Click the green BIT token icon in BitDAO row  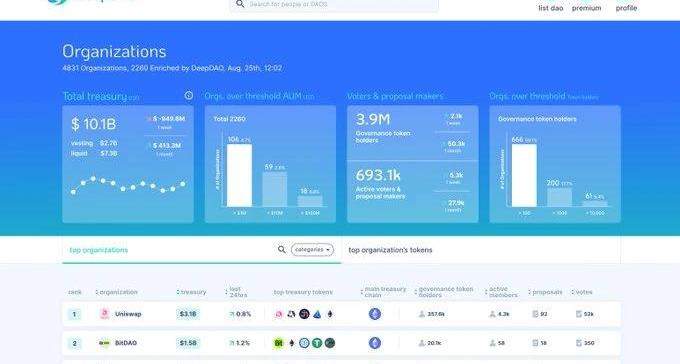pos(278,343)
